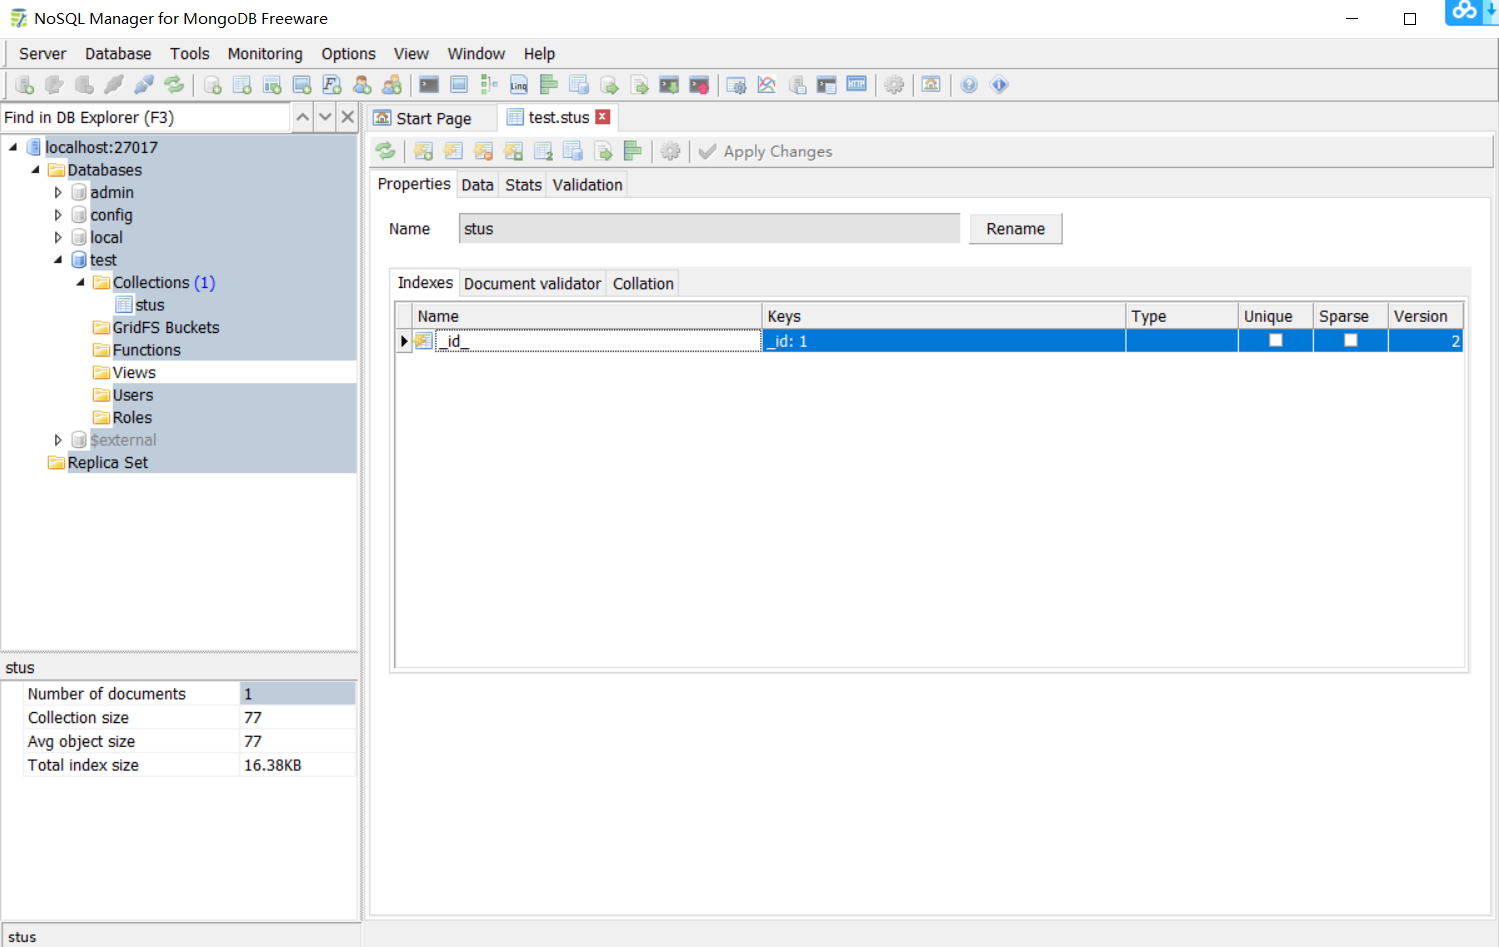Click find next down arrow in DB Explorer

(325, 117)
